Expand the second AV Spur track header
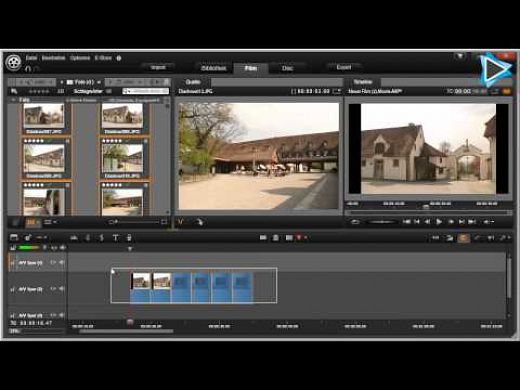This screenshot has width=520, height=390. coord(13,289)
